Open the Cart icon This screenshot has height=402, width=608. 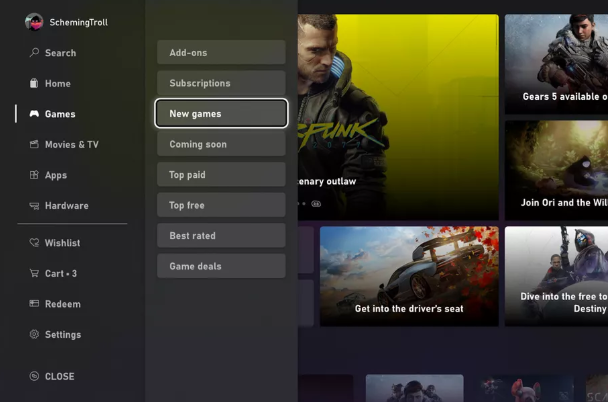click(34, 273)
